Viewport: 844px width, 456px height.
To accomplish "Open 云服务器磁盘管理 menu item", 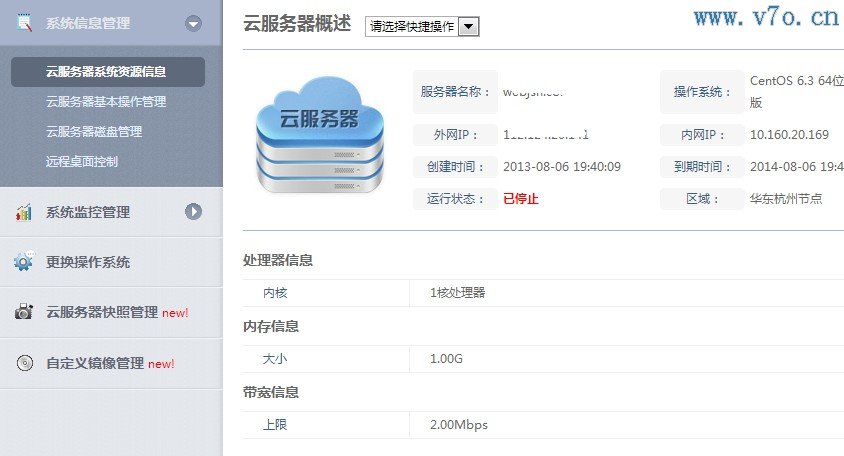I will 94,131.
